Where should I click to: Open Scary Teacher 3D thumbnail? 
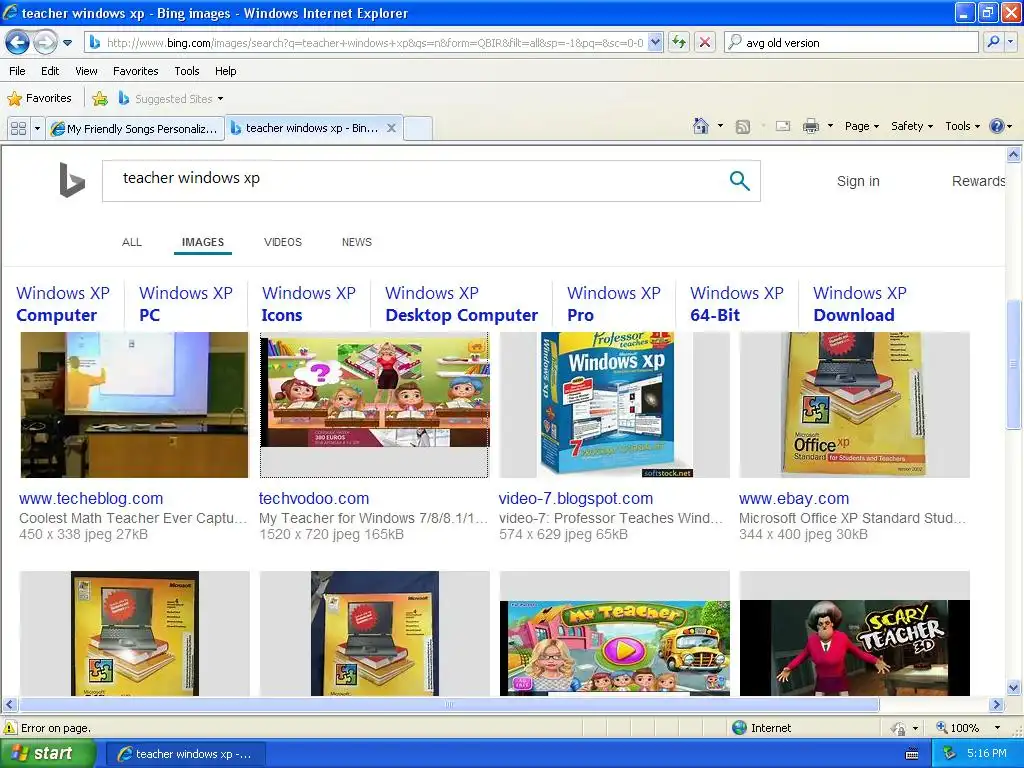click(854, 633)
